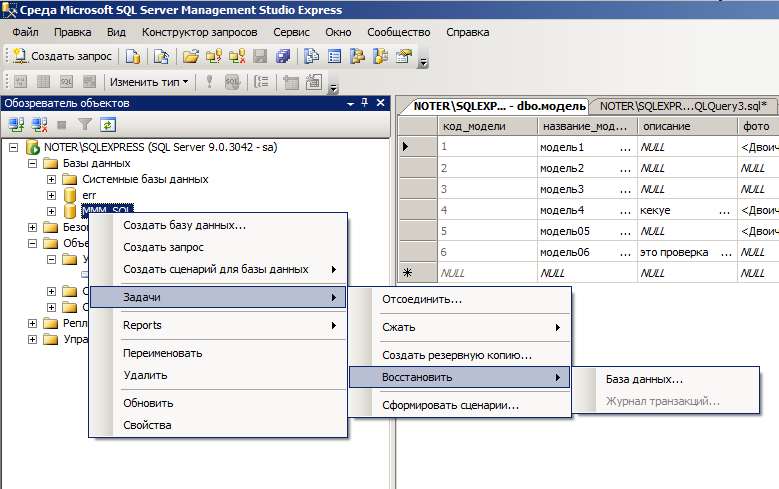This screenshot has height=489, width=779.
Task: Click the toolbar icon with the red X
Action: point(237,56)
